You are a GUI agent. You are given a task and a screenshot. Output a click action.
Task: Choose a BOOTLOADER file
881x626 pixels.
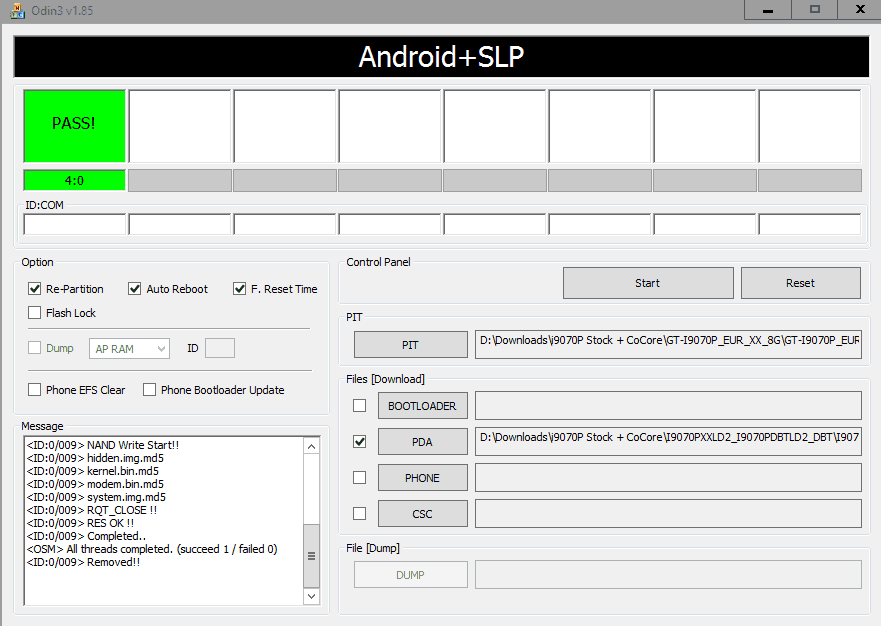(423, 406)
